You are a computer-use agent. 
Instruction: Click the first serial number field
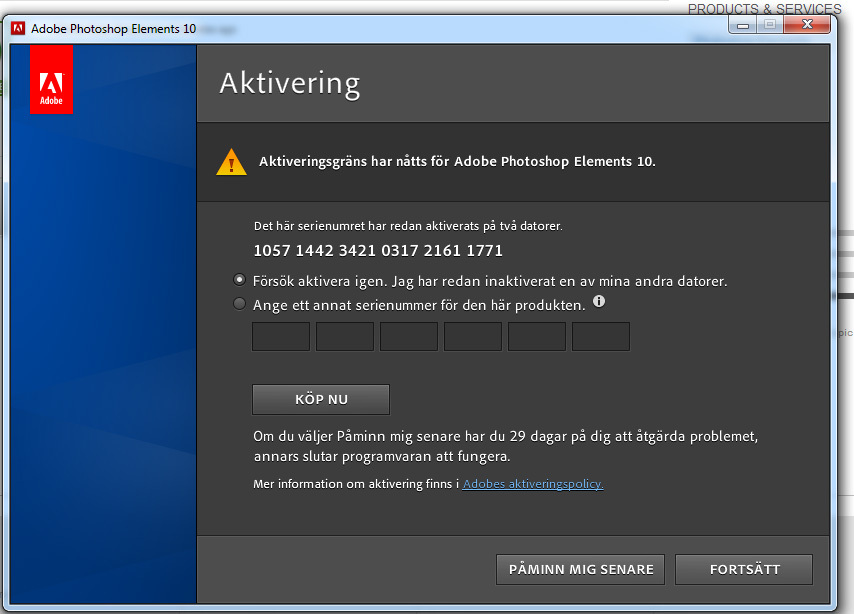click(281, 336)
